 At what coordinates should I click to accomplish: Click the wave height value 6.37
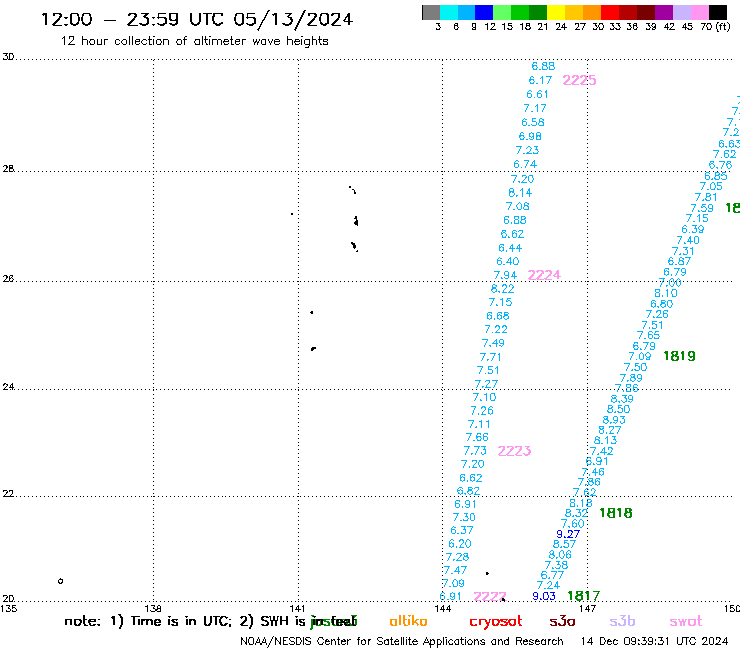click(x=462, y=530)
